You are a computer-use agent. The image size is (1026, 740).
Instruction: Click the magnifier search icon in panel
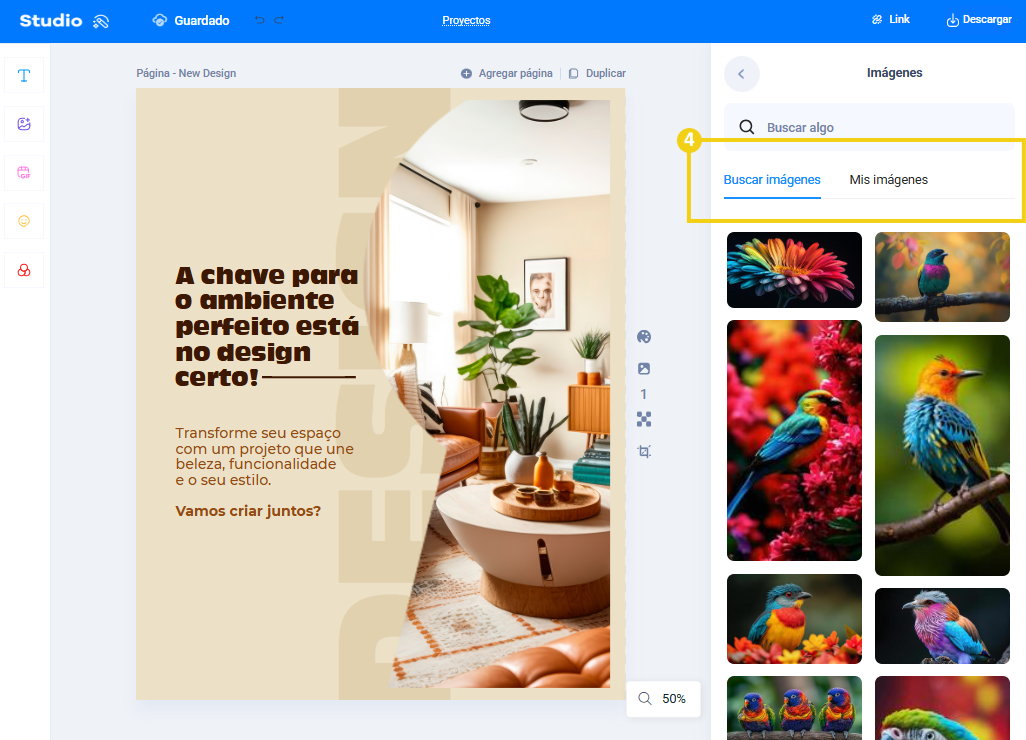(747, 127)
